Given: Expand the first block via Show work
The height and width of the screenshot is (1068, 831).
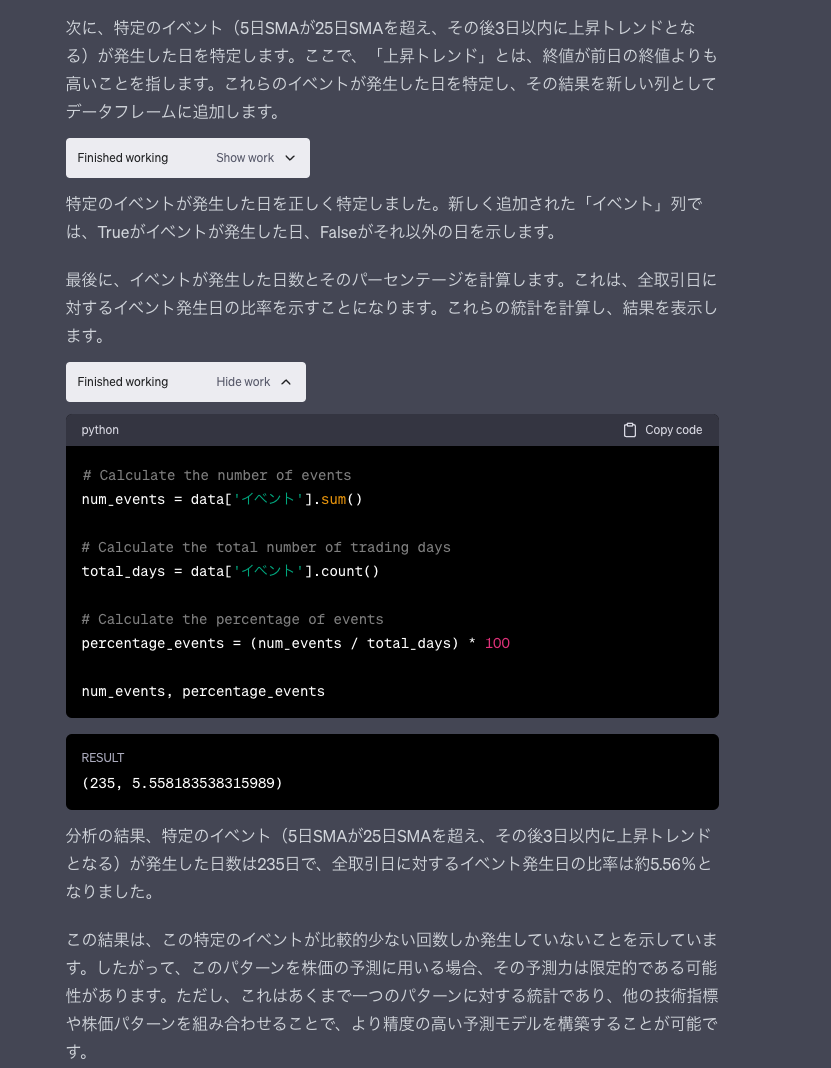Looking at the screenshot, I should coord(245,158).
